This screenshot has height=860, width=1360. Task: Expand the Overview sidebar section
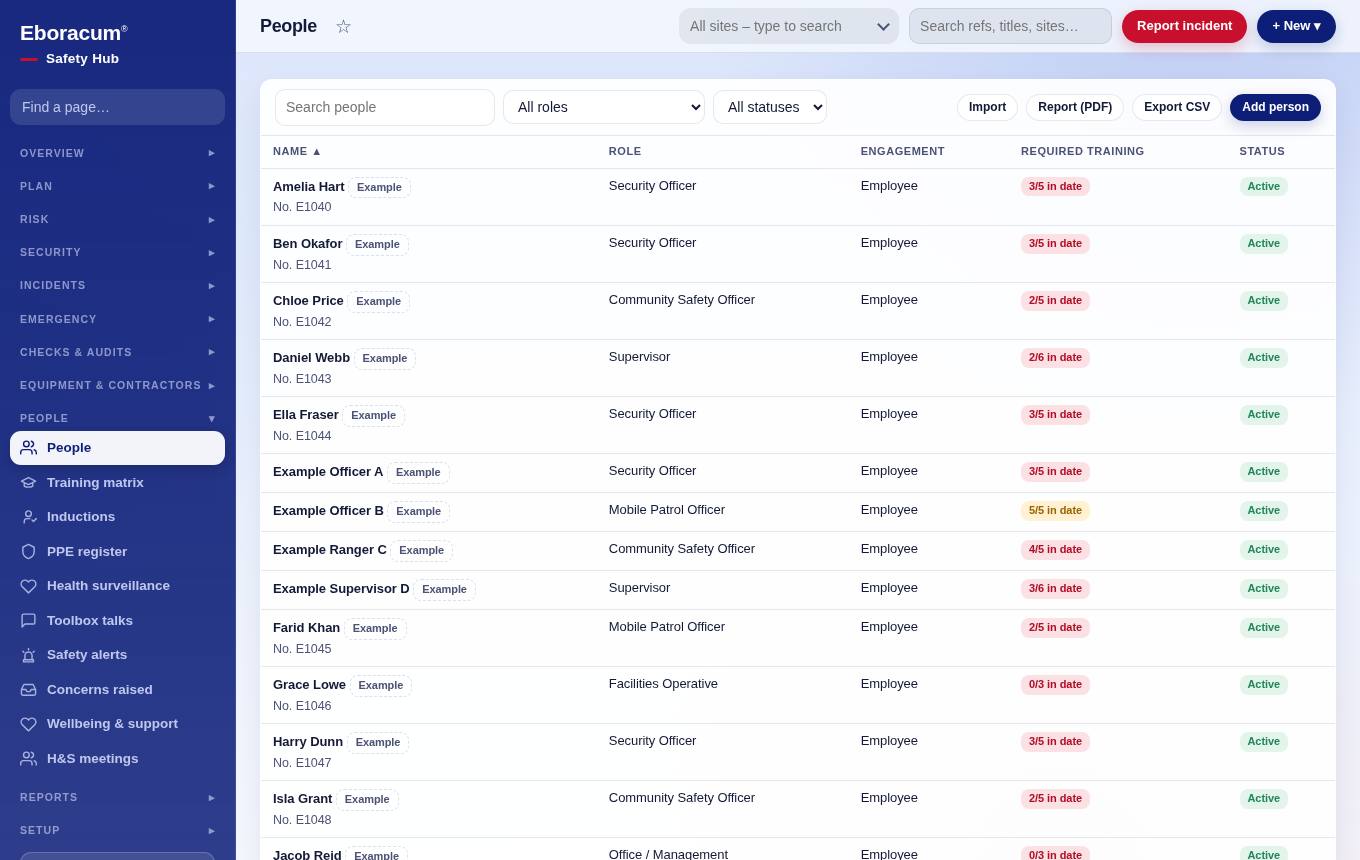(x=117, y=153)
